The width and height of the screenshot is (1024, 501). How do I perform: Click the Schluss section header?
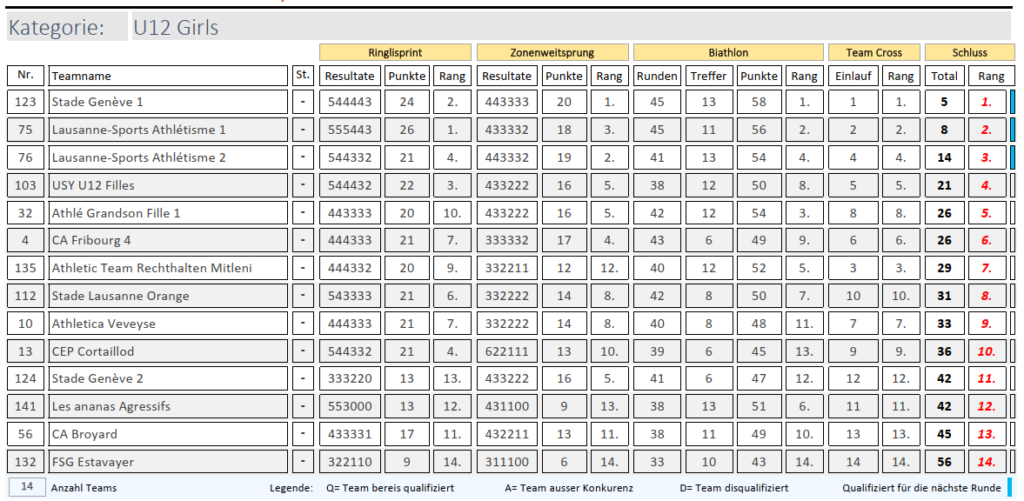click(969, 52)
